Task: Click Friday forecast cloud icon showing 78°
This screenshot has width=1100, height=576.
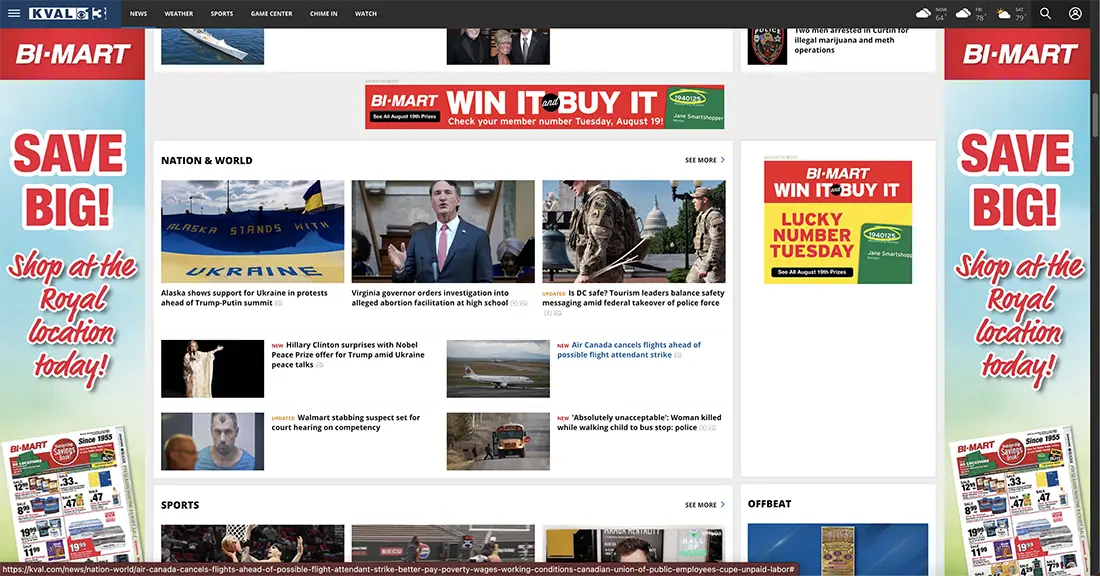Action: pos(964,13)
